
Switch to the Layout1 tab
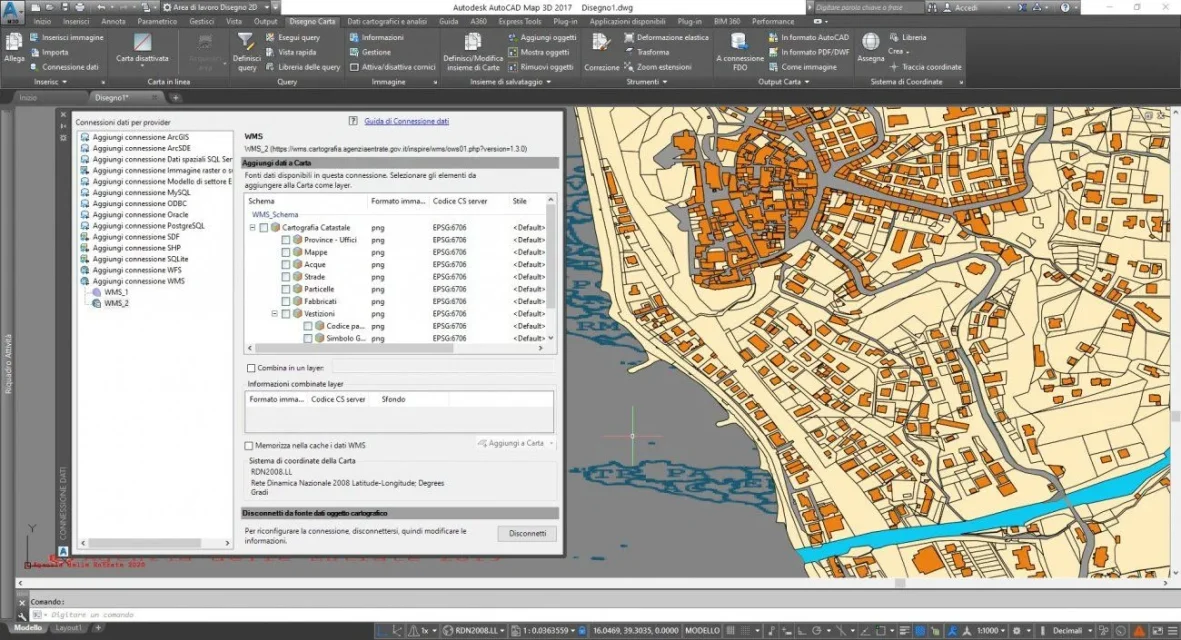(69, 628)
